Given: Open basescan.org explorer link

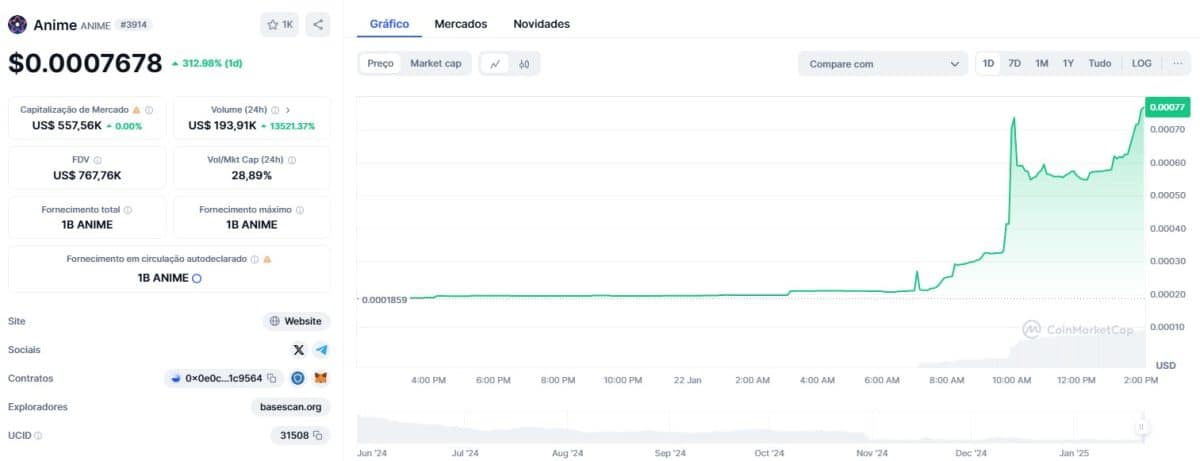Looking at the screenshot, I should pos(290,407).
